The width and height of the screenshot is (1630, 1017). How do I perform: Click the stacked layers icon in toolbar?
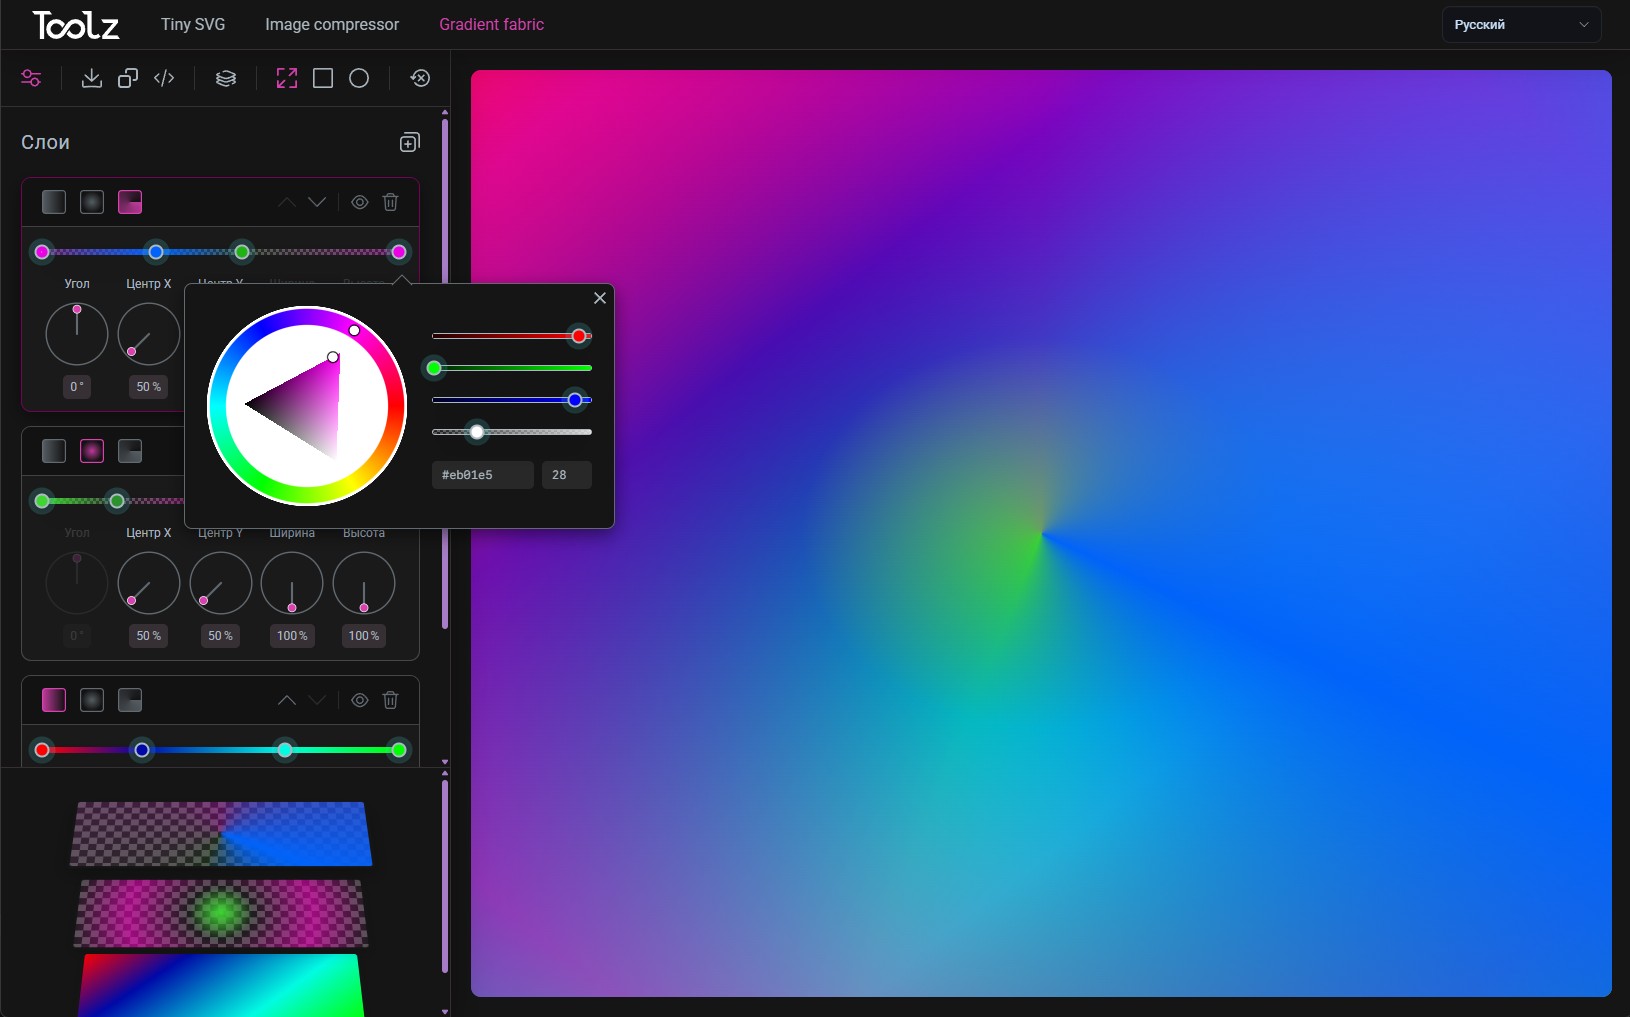pos(226,78)
